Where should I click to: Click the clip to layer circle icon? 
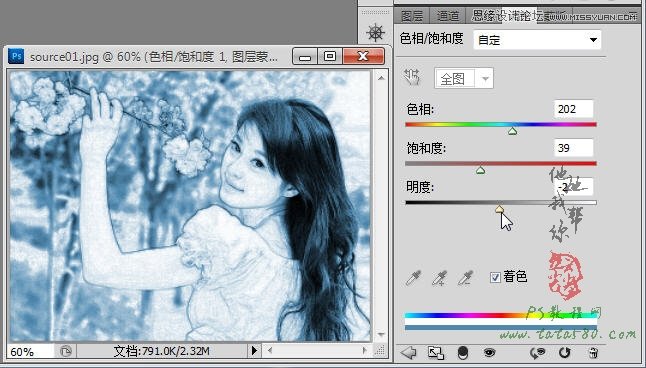pos(463,353)
